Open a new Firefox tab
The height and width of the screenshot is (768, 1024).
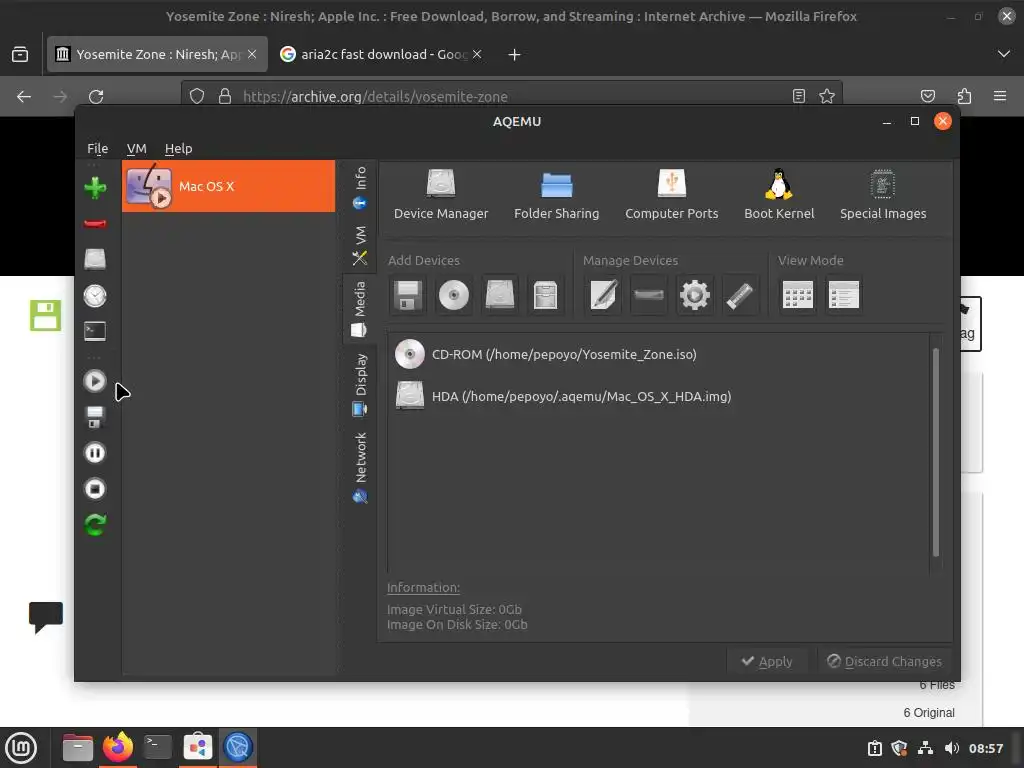(x=515, y=55)
